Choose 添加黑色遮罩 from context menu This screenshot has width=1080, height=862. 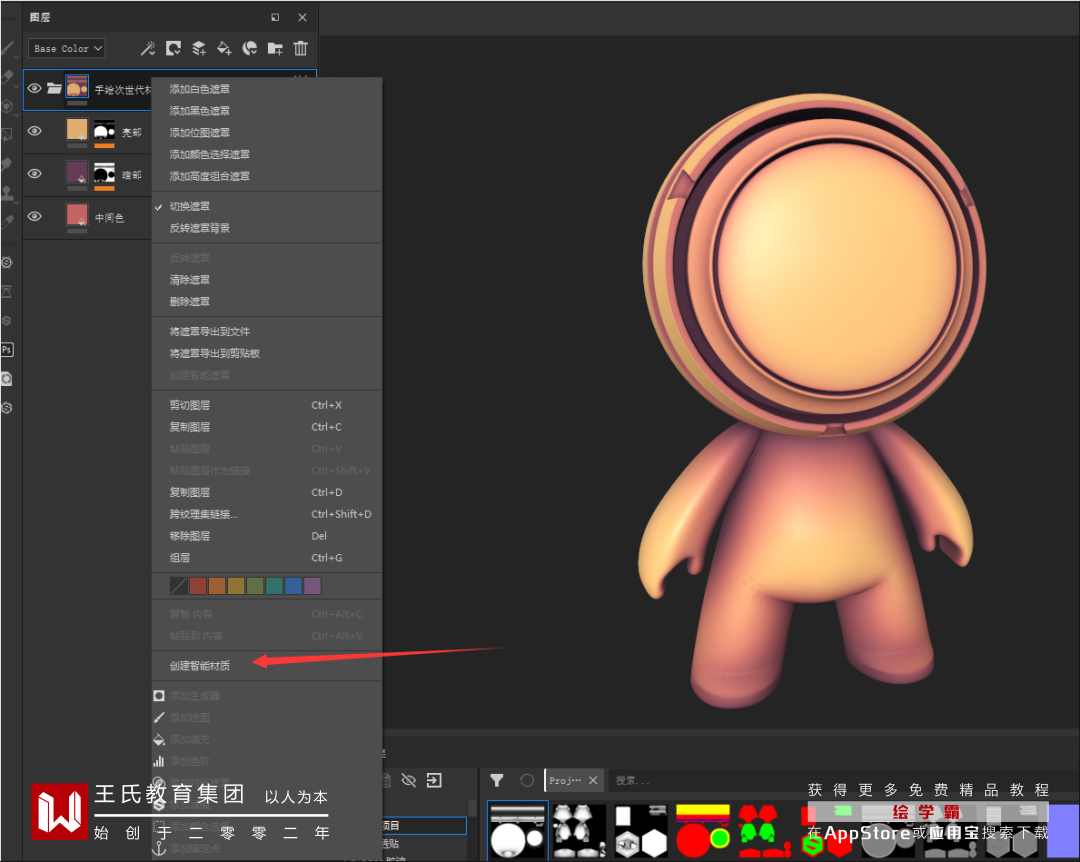tap(267, 110)
